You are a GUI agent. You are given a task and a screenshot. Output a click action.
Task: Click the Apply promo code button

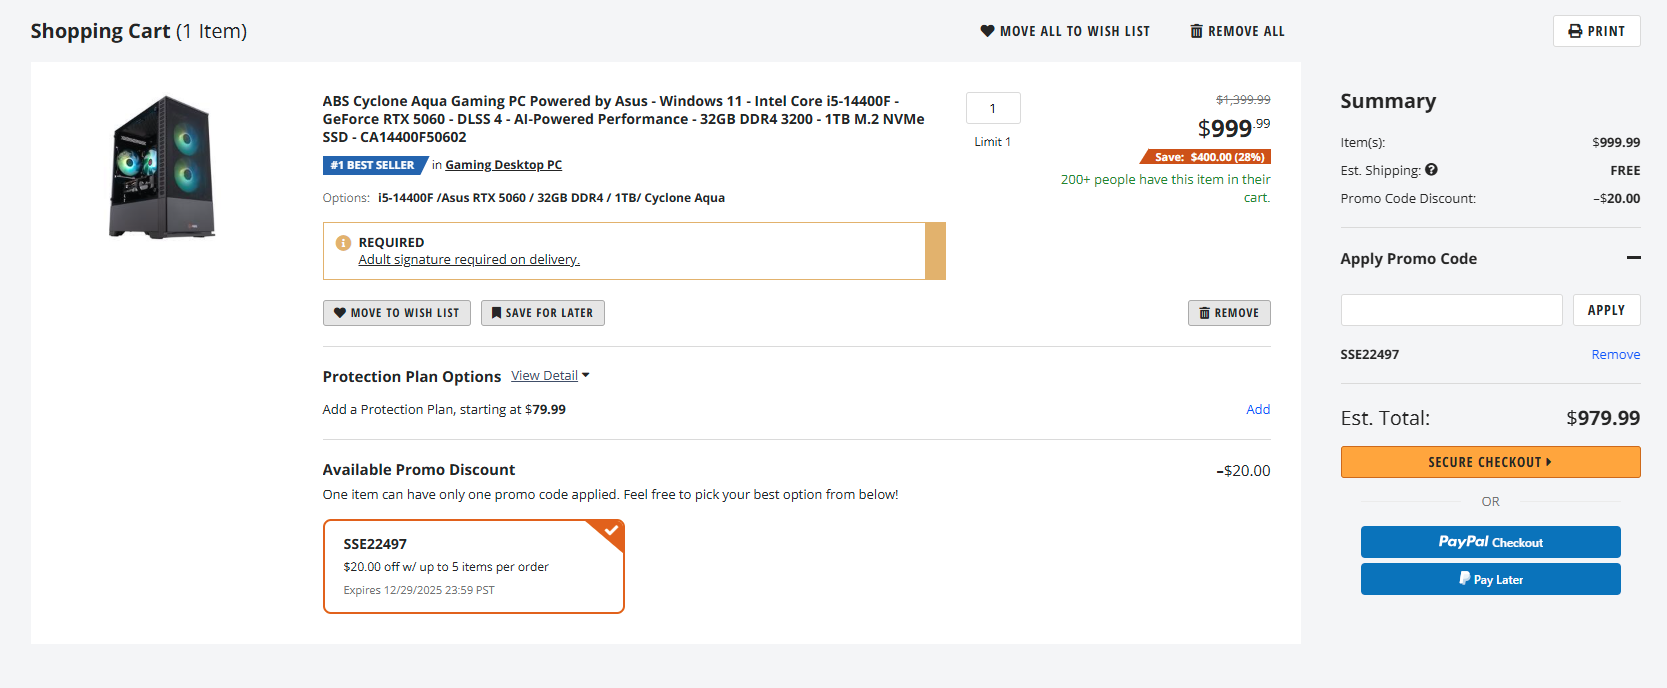(1606, 310)
